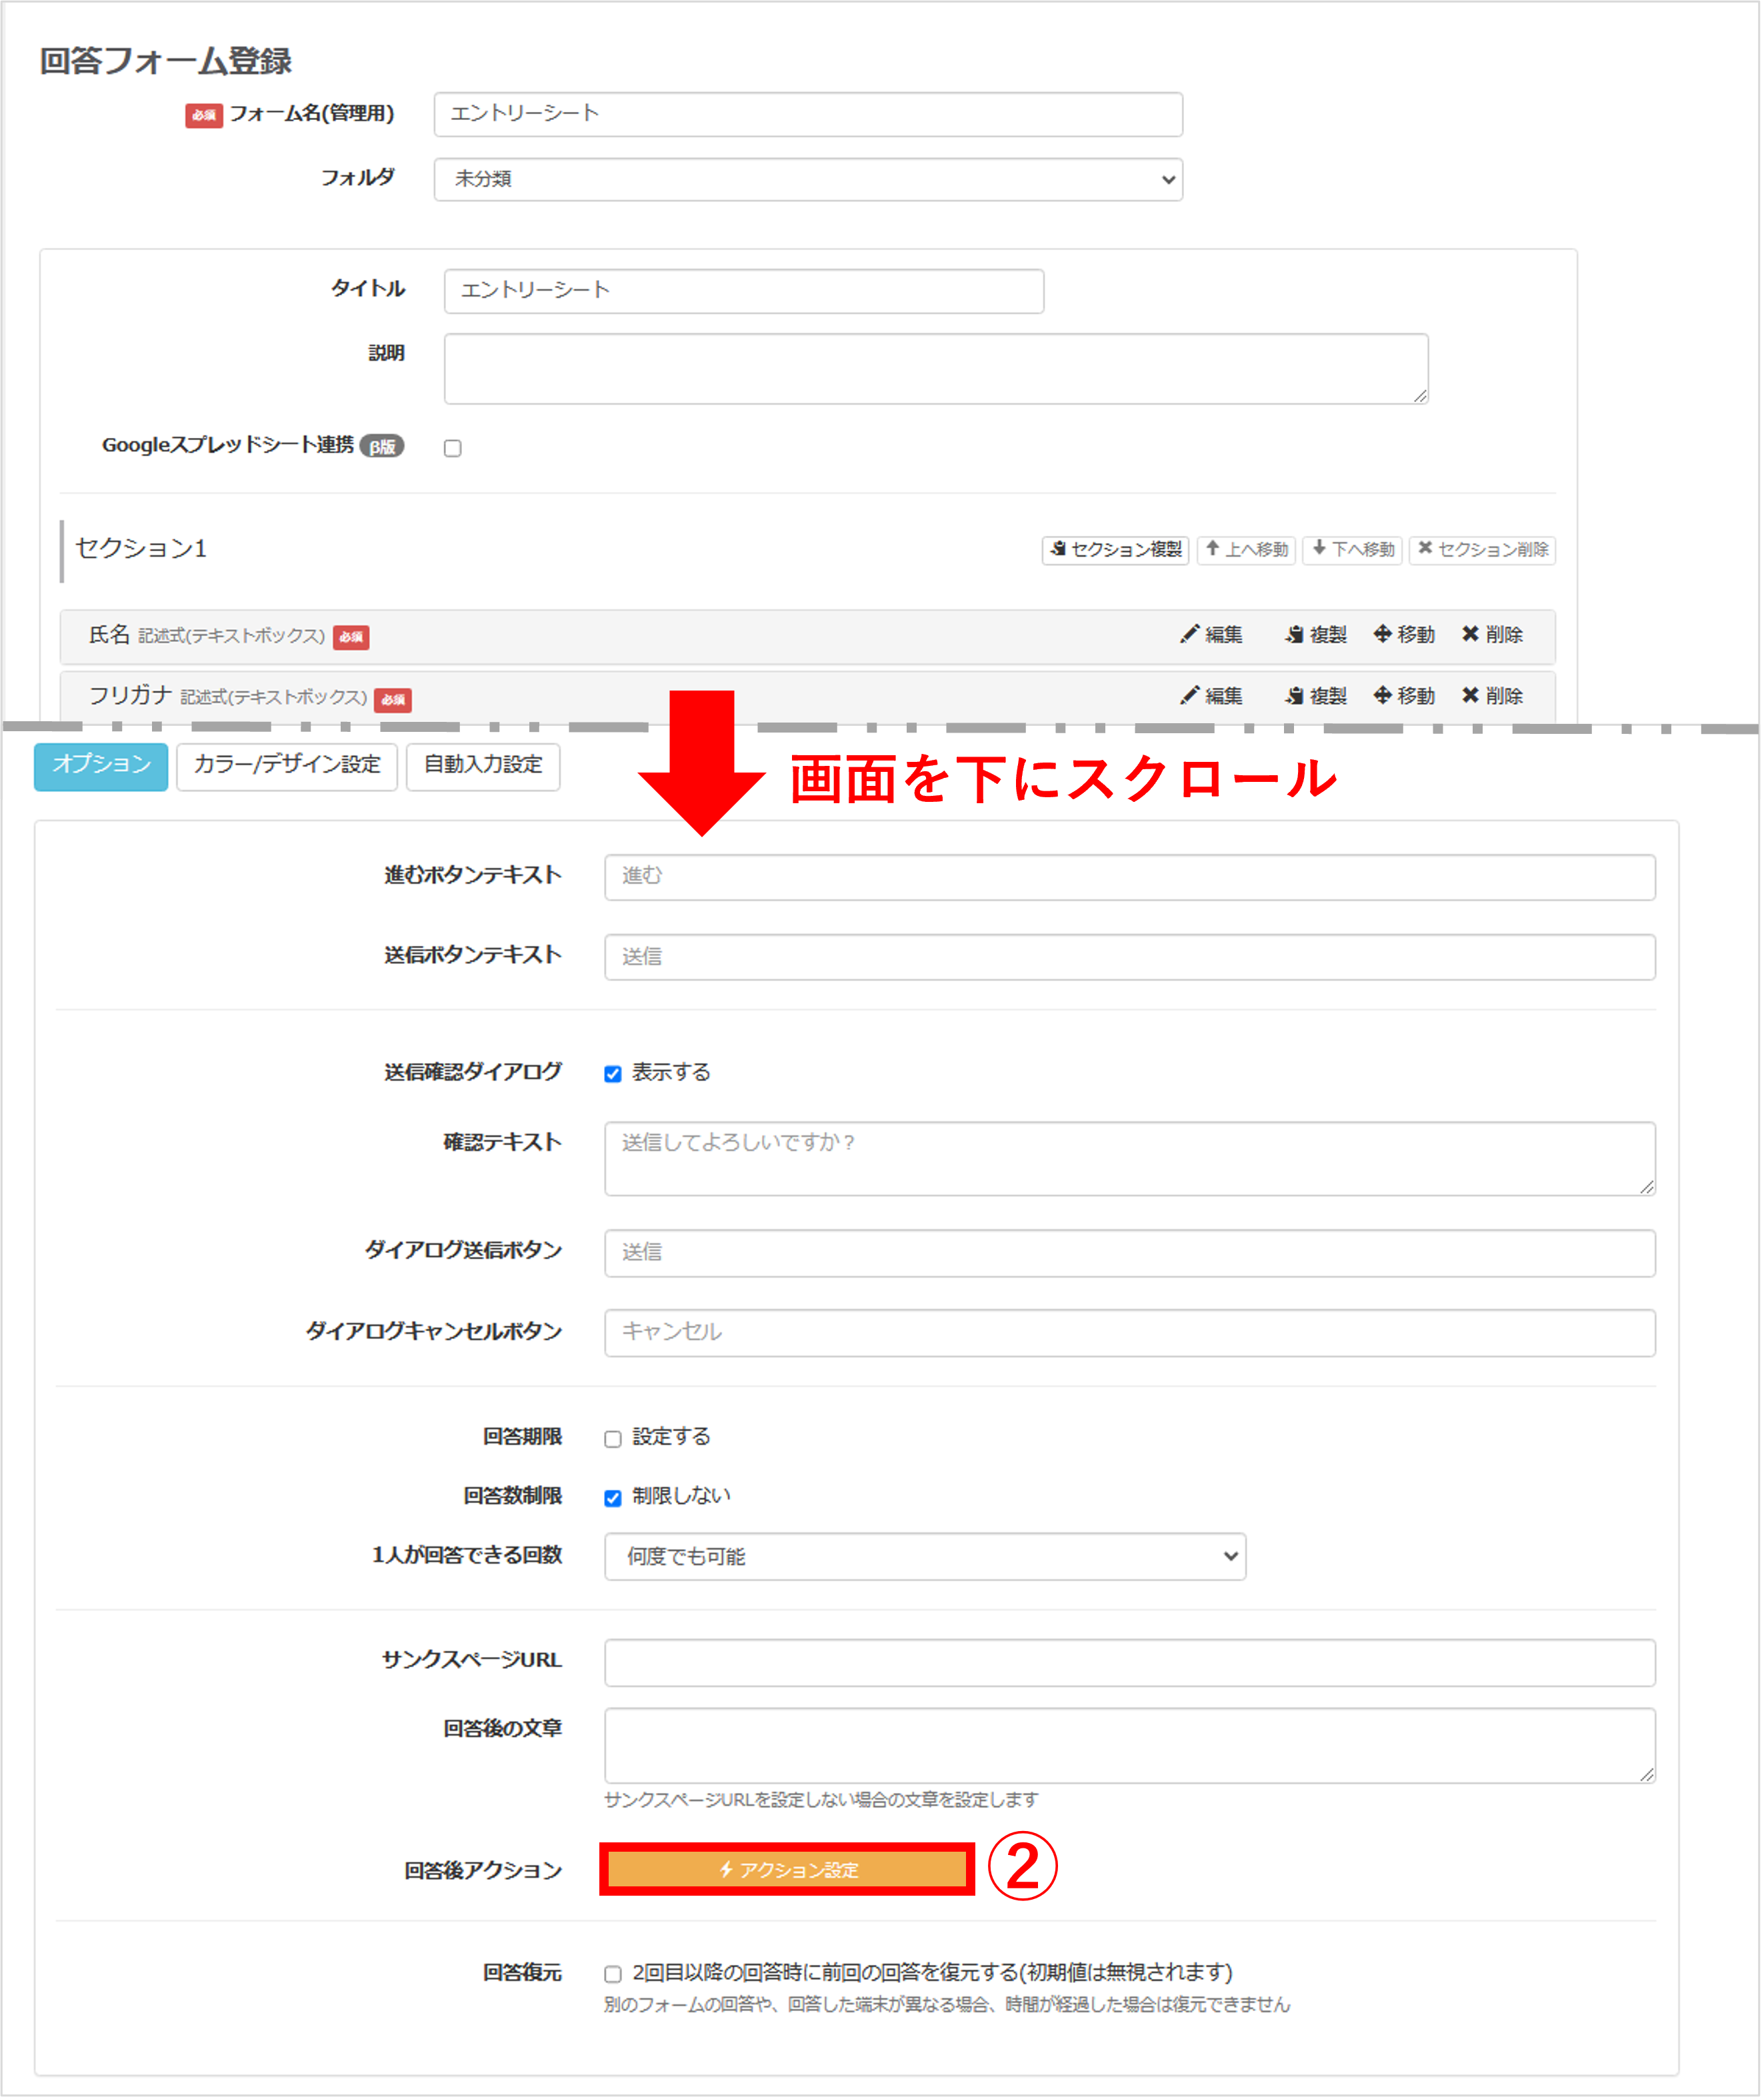1764x2097 pixels.
Task: Click the アクション設定 button
Action: click(787, 1870)
